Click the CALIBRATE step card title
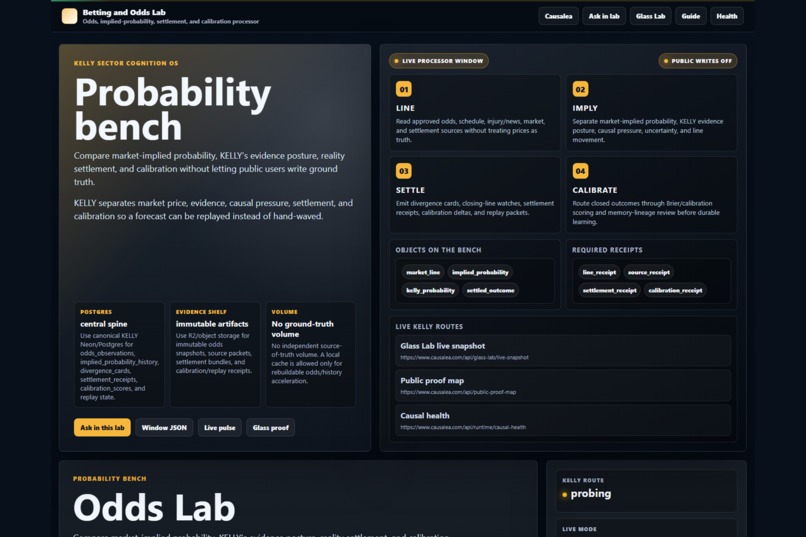 click(595, 190)
